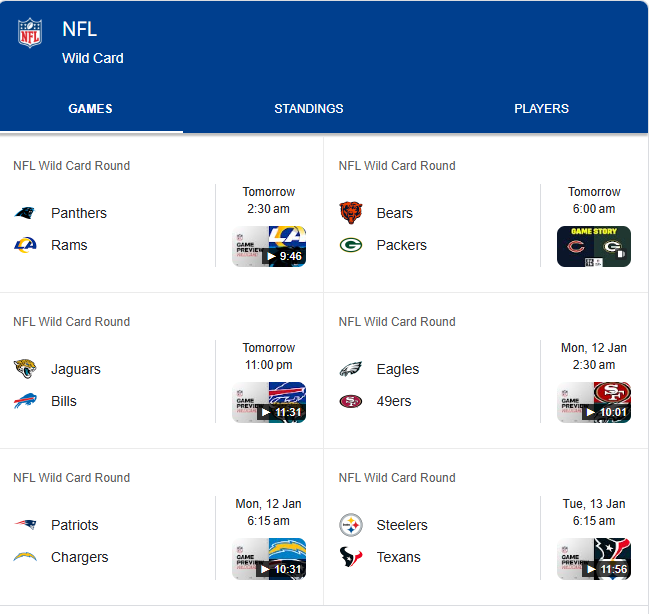The width and height of the screenshot is (652, 614).
Task: Open the Chargers team name link
Action: pyautogui.click(x=79, y=557)
